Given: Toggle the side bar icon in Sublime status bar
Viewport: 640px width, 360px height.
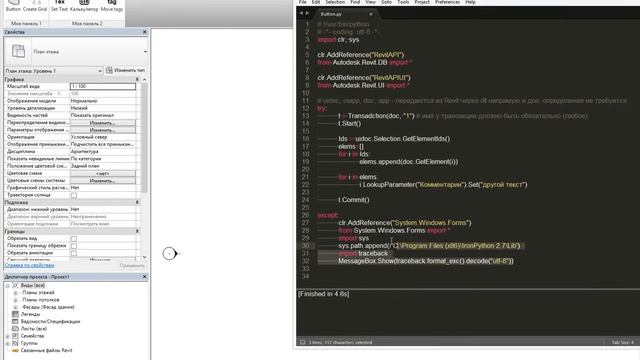Looking at the screenshot, I should (x=302, y=342).
